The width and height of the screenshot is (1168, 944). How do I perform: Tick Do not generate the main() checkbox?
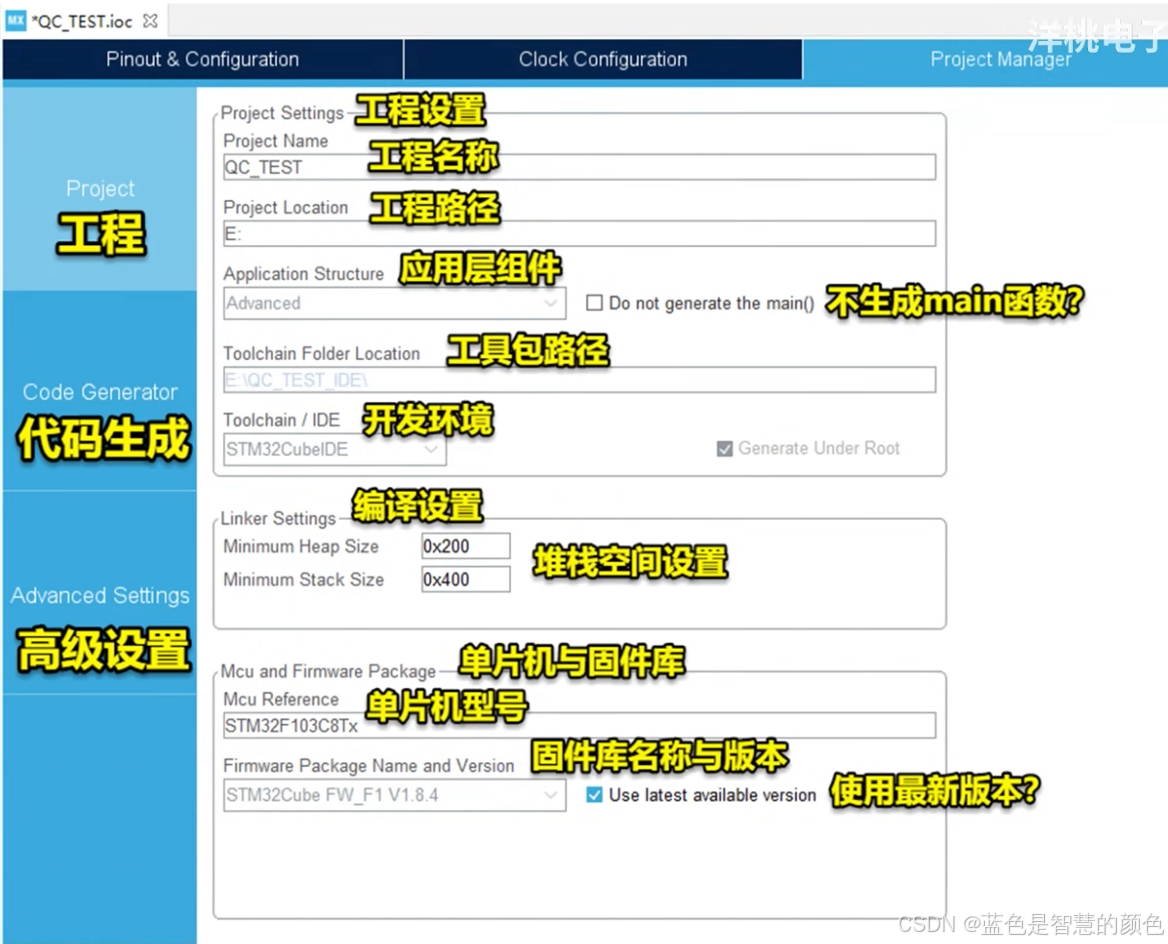594,302
